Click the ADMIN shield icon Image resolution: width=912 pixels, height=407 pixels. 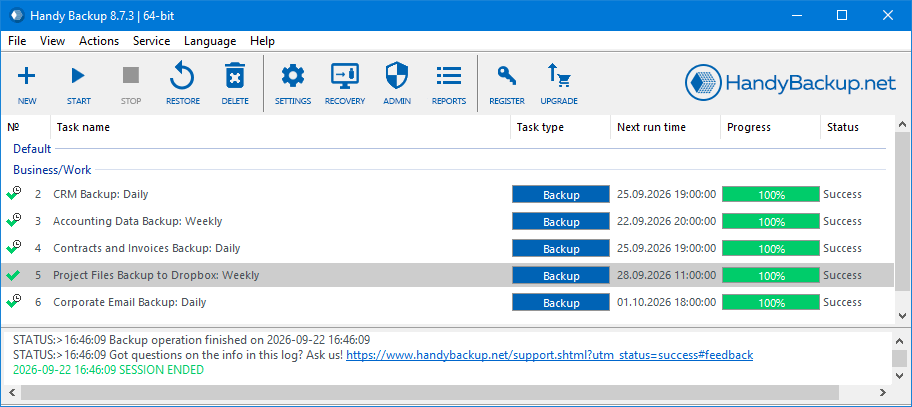(x=397, y=76)
